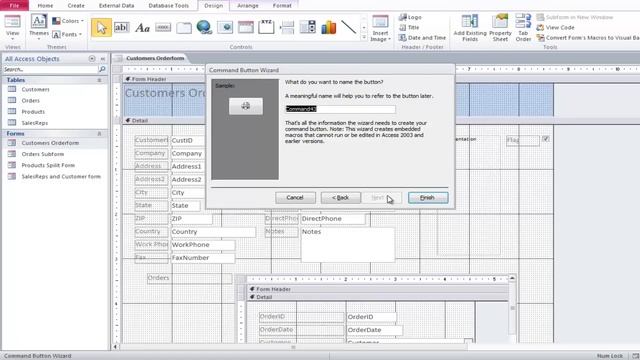Select the Products table
The width and height of the screenshot is (640, 360).
[33, 111]
